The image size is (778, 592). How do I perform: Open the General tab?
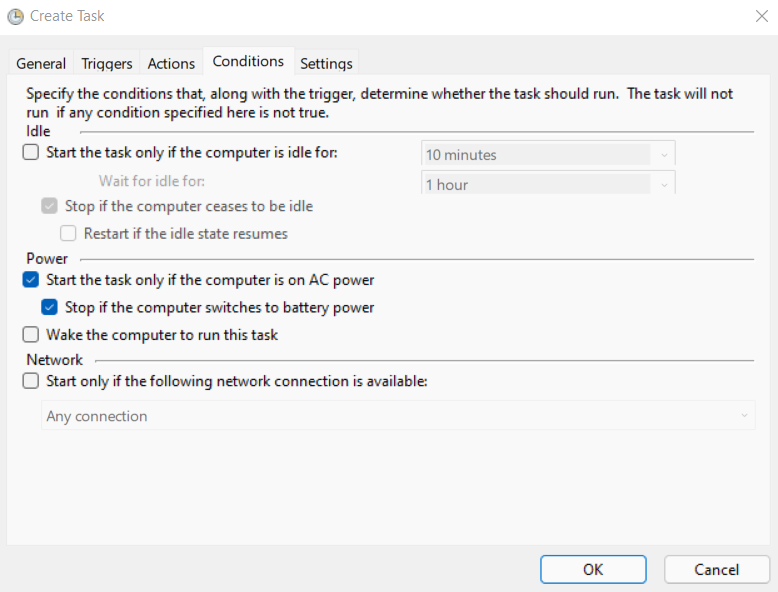pos(41,64)
